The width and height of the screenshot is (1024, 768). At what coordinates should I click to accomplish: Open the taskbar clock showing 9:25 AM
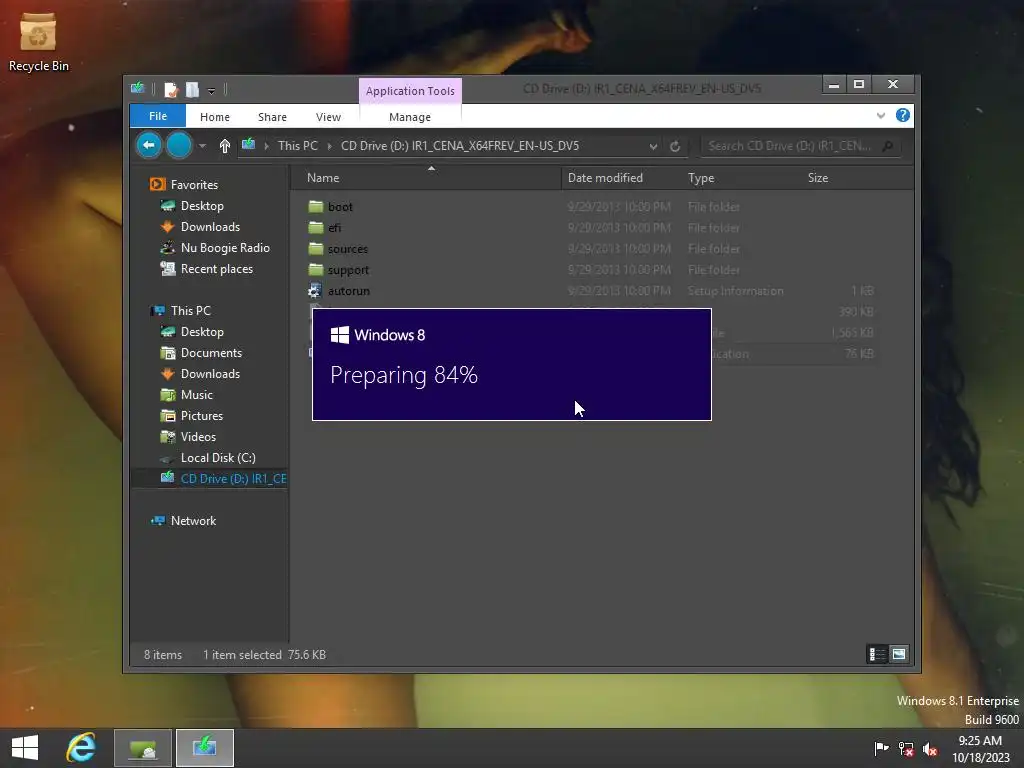[x=980, y=748]
